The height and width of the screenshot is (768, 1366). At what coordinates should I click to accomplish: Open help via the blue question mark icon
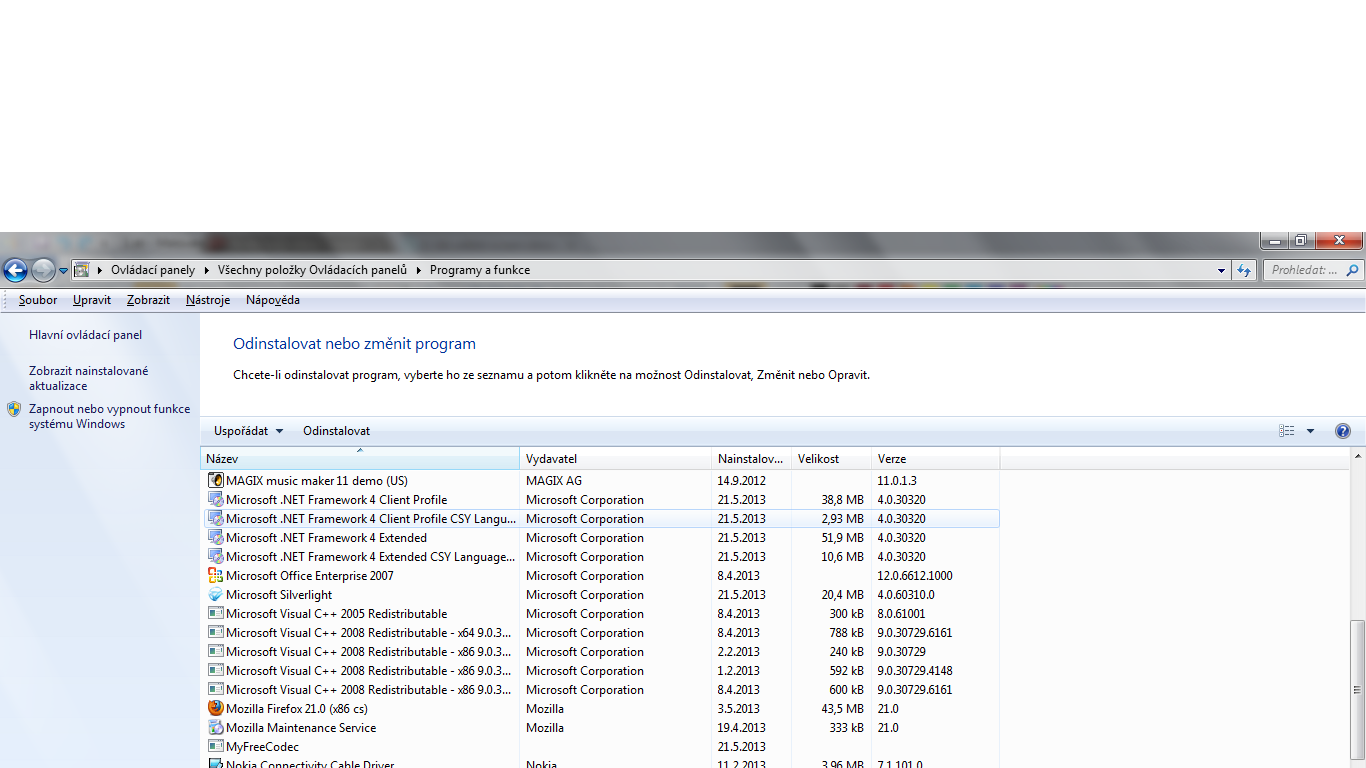1343,431
